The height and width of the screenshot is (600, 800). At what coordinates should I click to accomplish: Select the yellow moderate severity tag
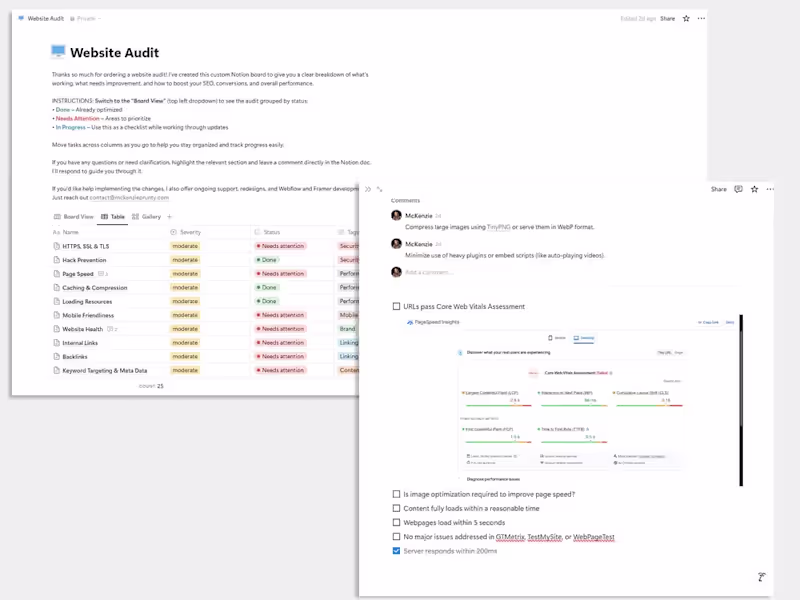pyautogui.click(x=185, y=245)
